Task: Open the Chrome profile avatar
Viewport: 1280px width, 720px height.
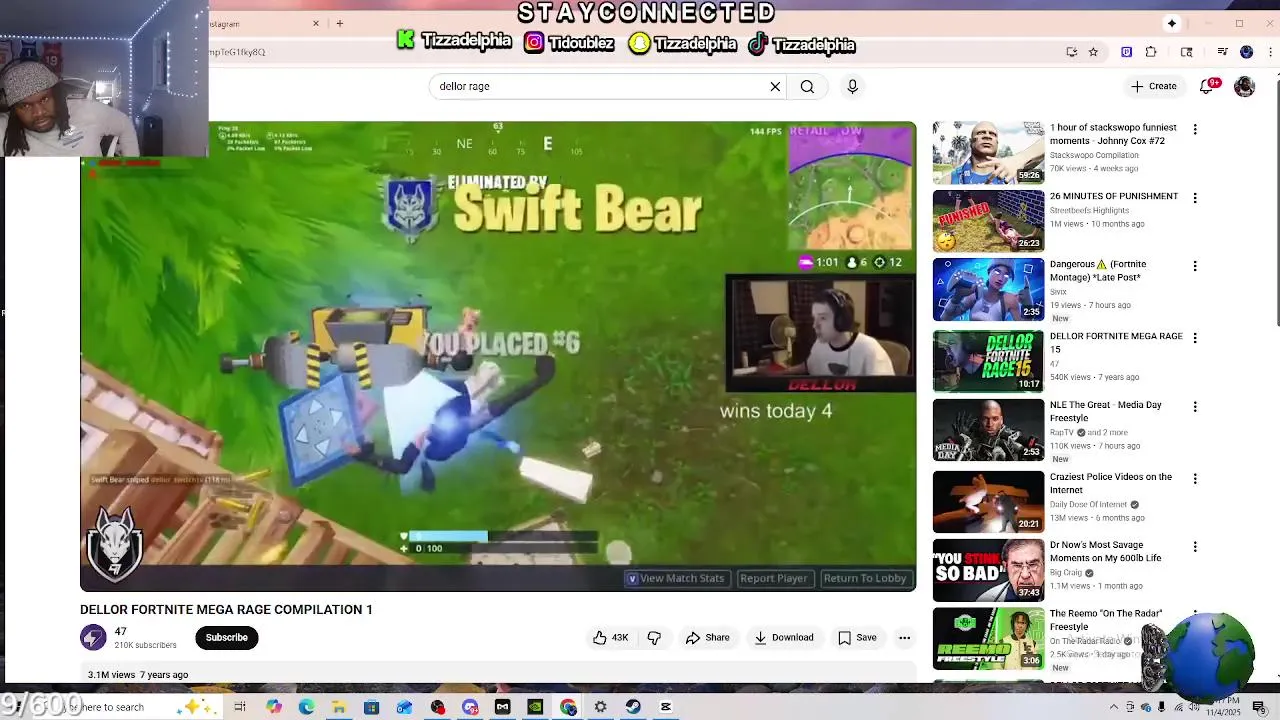Action: [x=1246, y=52]
